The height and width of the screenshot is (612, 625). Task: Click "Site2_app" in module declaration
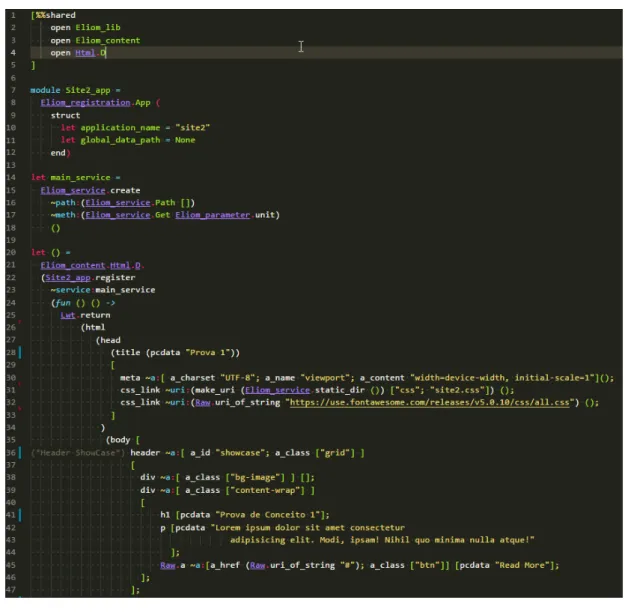tap(88, 90)
